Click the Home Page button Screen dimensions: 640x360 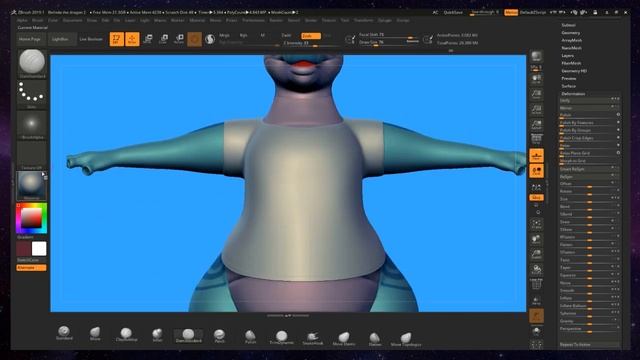30,39
